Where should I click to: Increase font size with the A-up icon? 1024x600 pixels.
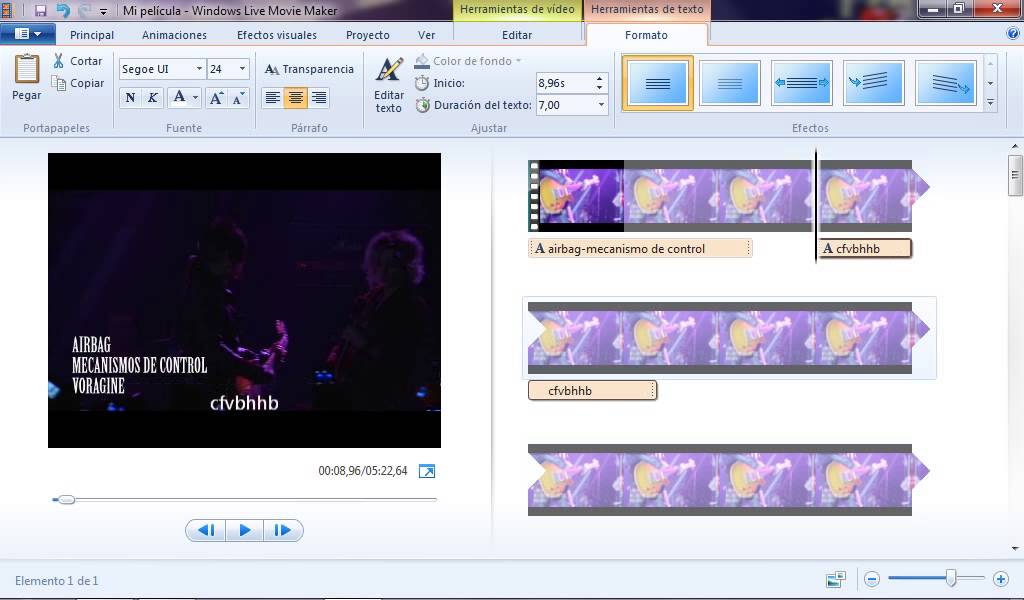[216, 98]
